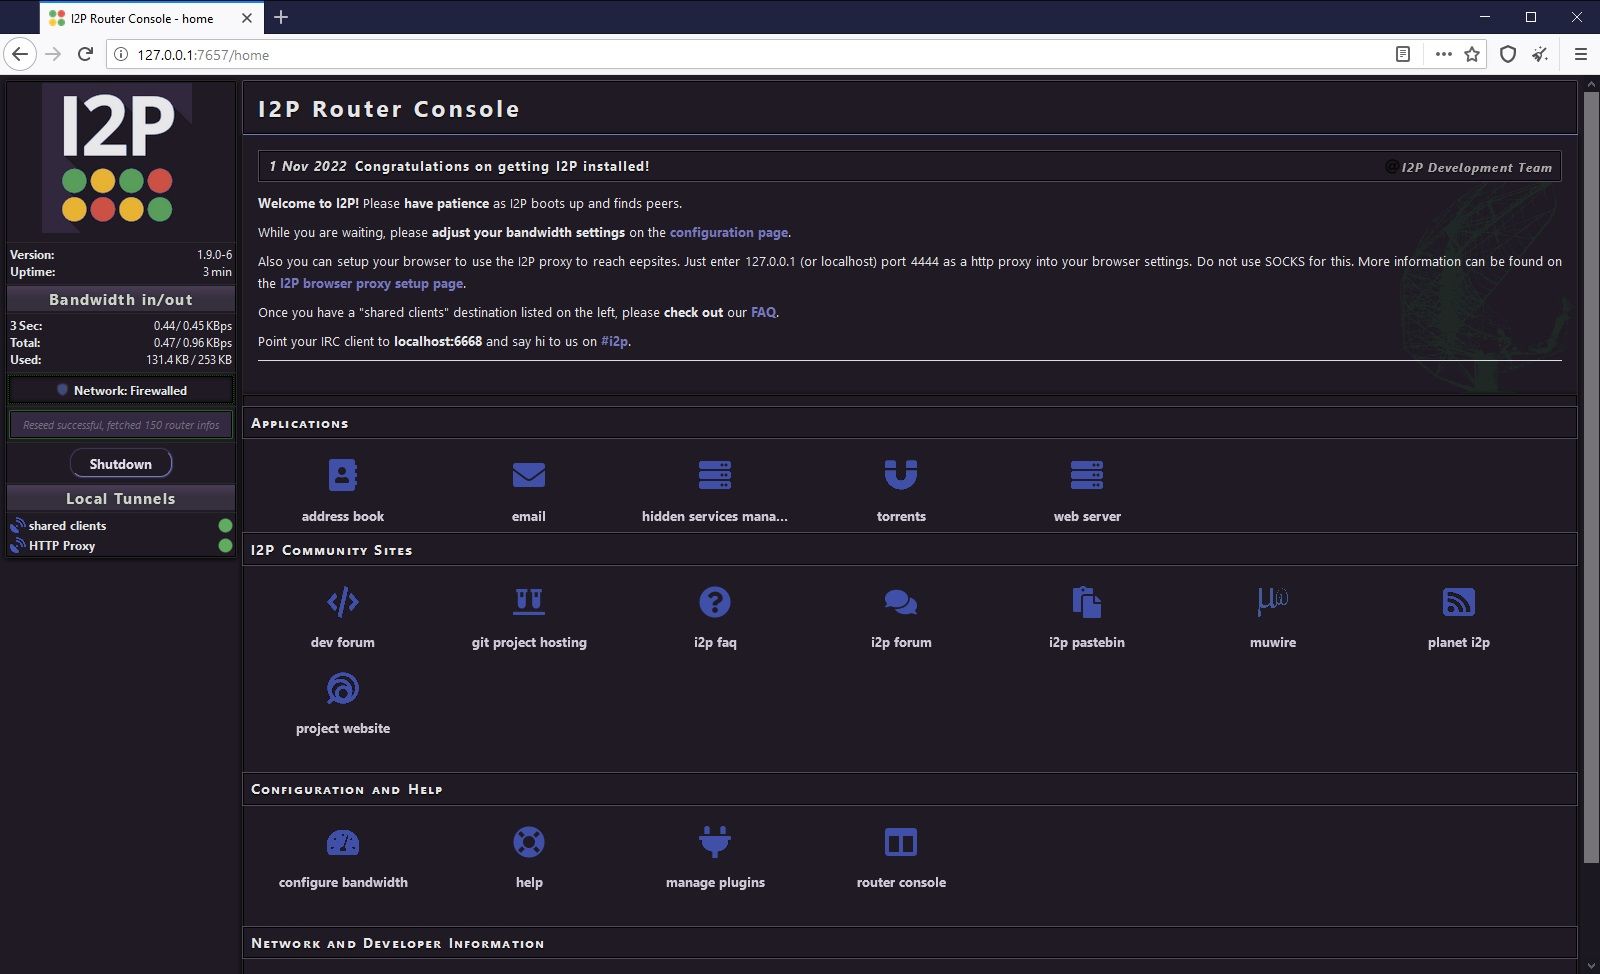This screenshot has width=1600, height=974.
Task: Open the I2P Development Team author link
Action: coord(1476,167)
